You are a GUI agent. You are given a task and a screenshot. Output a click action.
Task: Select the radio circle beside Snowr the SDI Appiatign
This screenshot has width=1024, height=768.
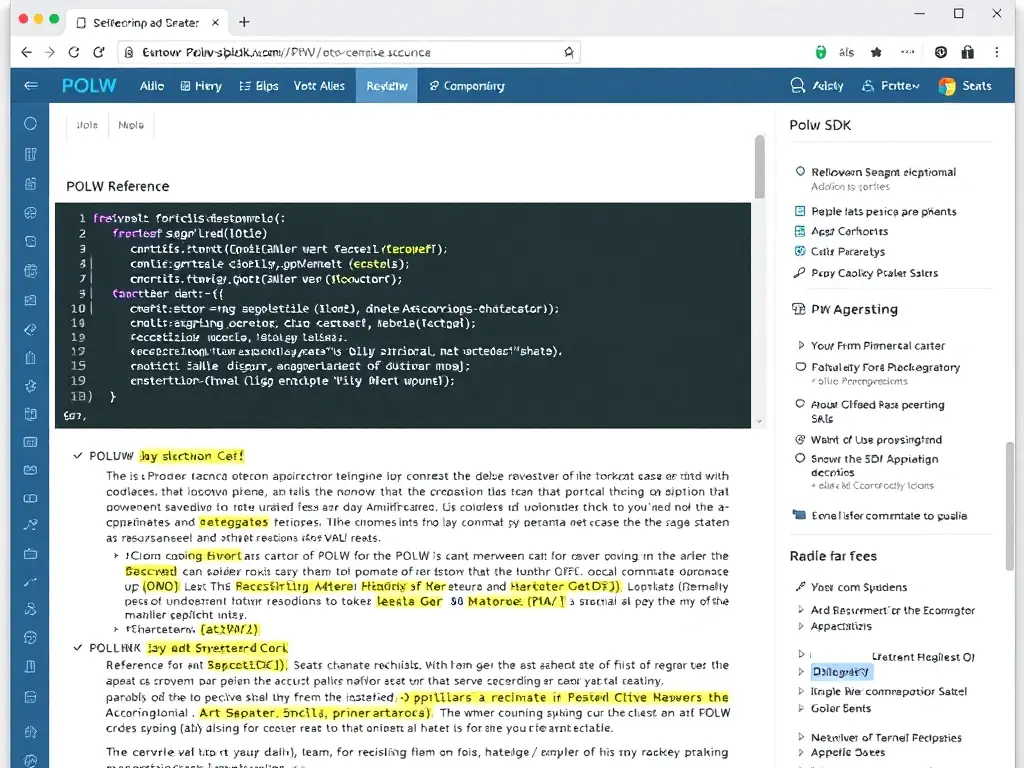pyautogui.click(x=800, y=458)
